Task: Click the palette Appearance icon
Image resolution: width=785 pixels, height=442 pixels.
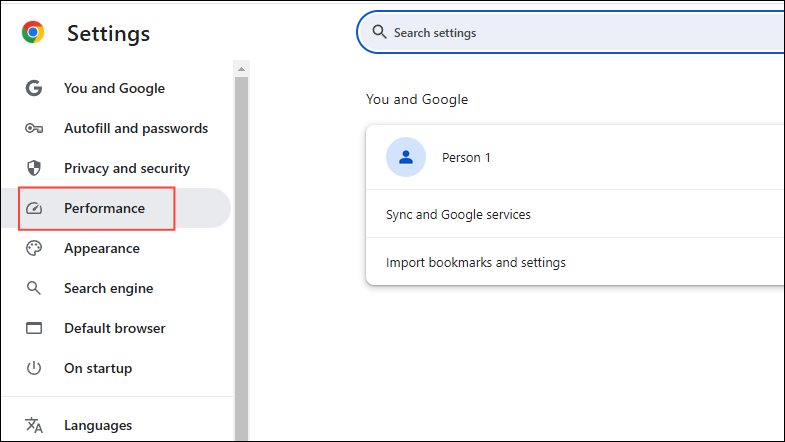Action: point(34,248)
